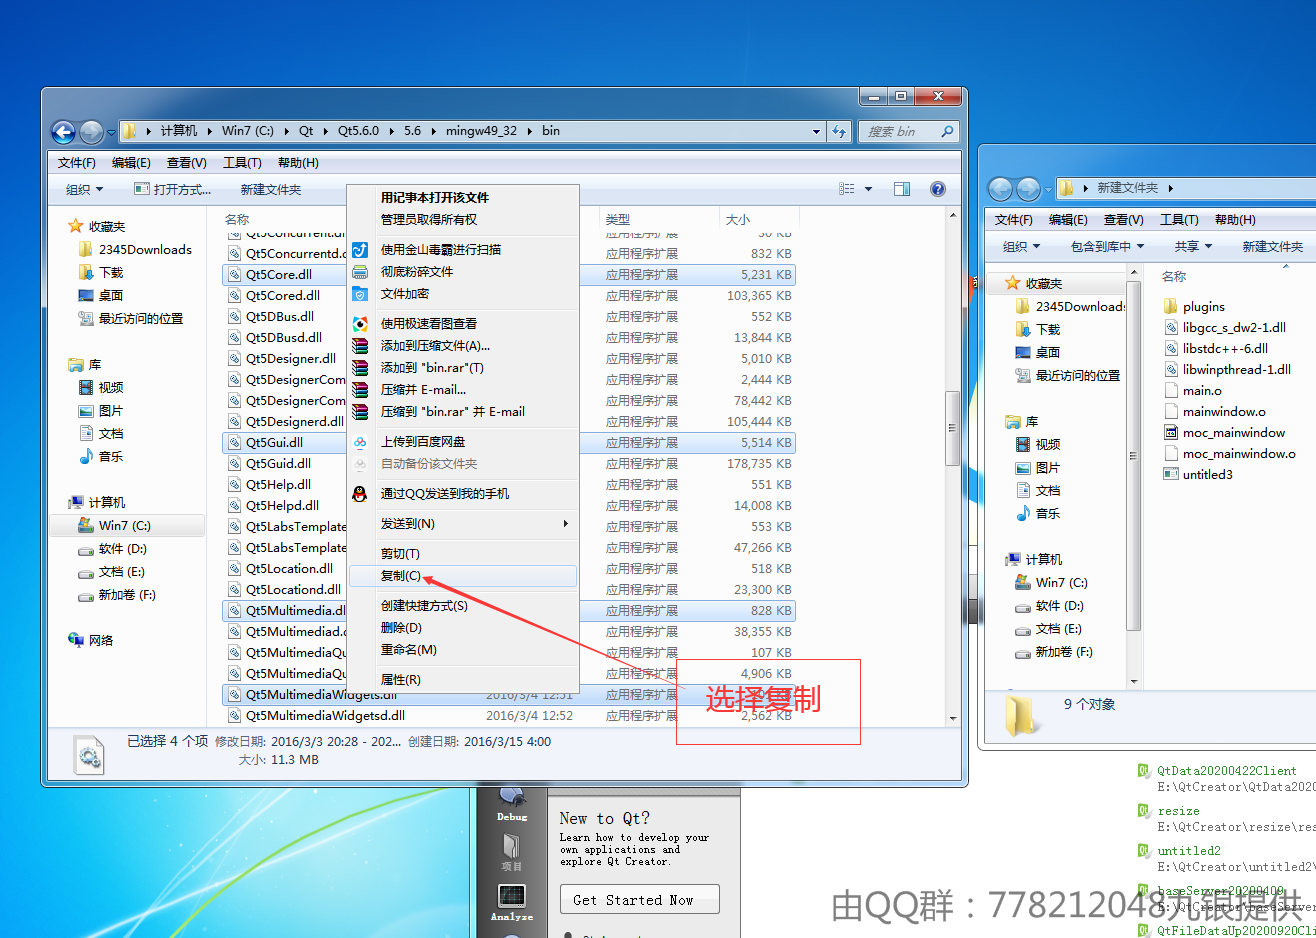This screenshot has height=938, width=1316.
Task: Open 包含到库中 dropdown in right window
Action: (1107, 246)
